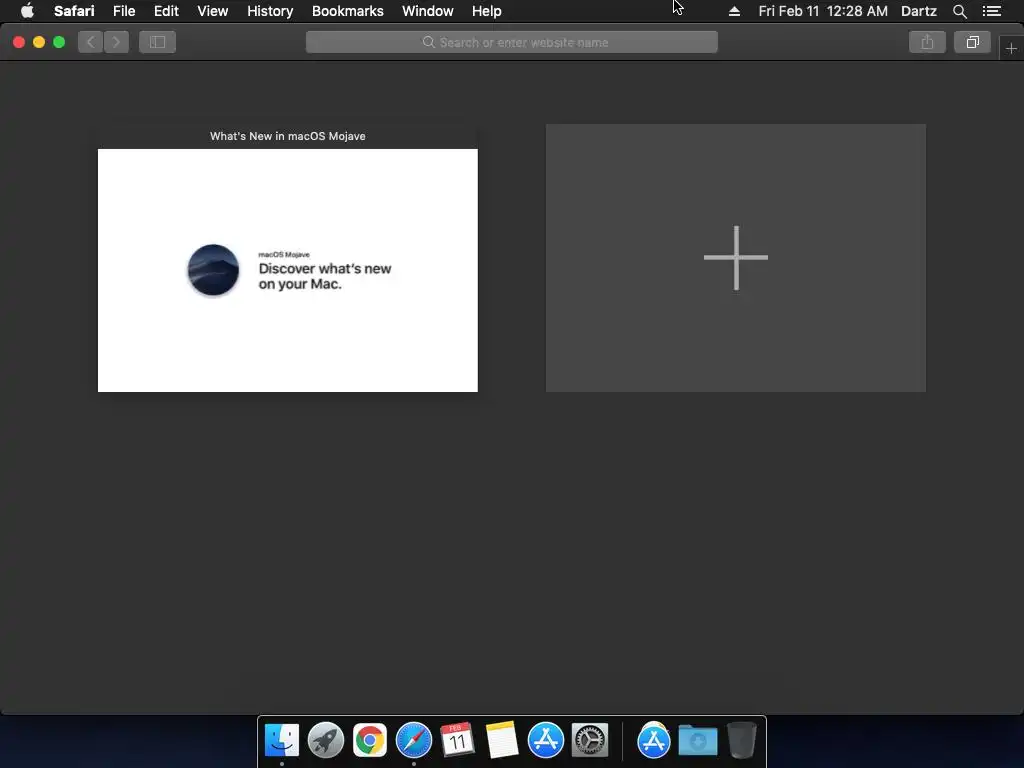Click the search magnifier icon in address bar
The height and width of the screenshot is (768, 1024).
coord(428,42)
